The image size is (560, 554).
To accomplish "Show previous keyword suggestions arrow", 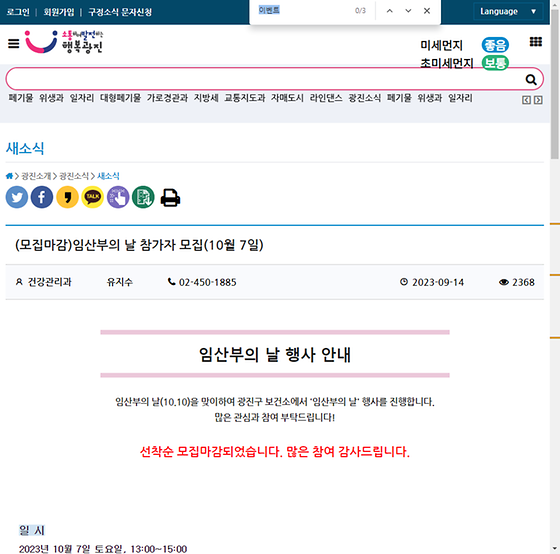I will tap(526, 100).
